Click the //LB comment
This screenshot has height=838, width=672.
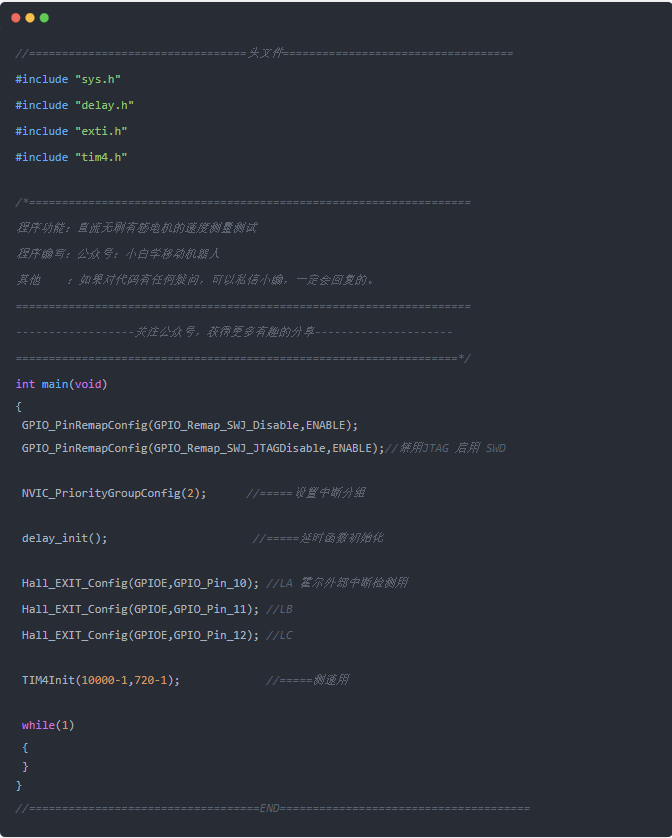[279, 609]
